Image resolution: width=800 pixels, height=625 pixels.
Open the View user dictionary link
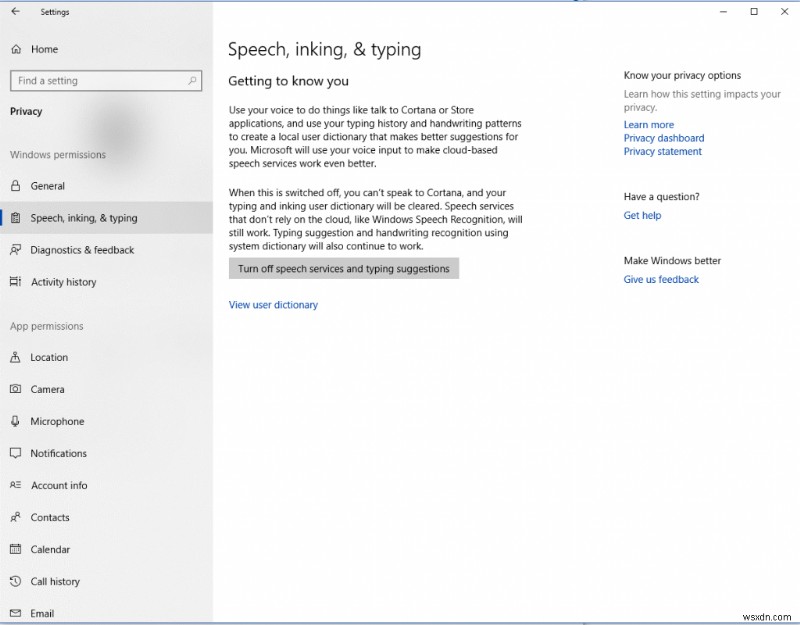click(273, 304)
